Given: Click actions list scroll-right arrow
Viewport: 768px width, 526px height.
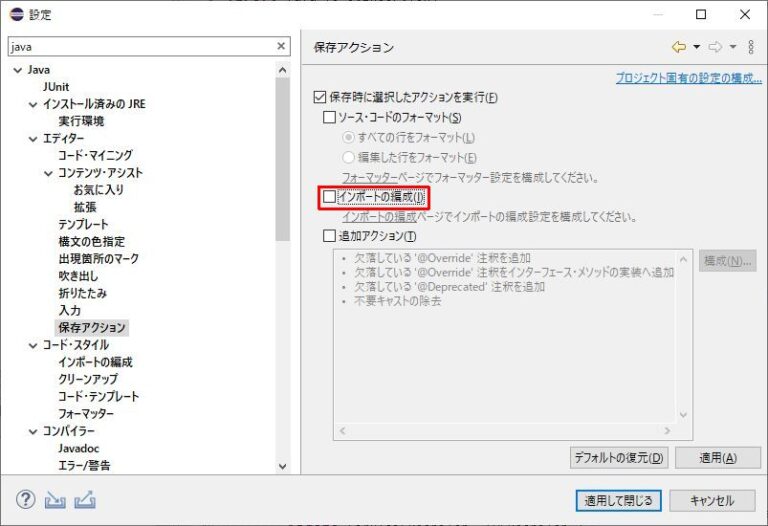Looking at the screenshot, I should (667, 431).
